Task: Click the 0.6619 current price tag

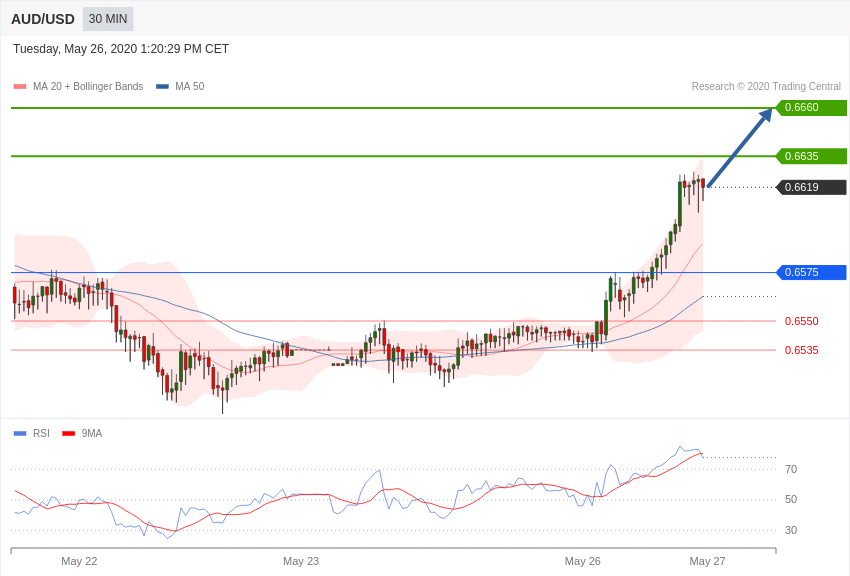Action: tap(812, 187)
